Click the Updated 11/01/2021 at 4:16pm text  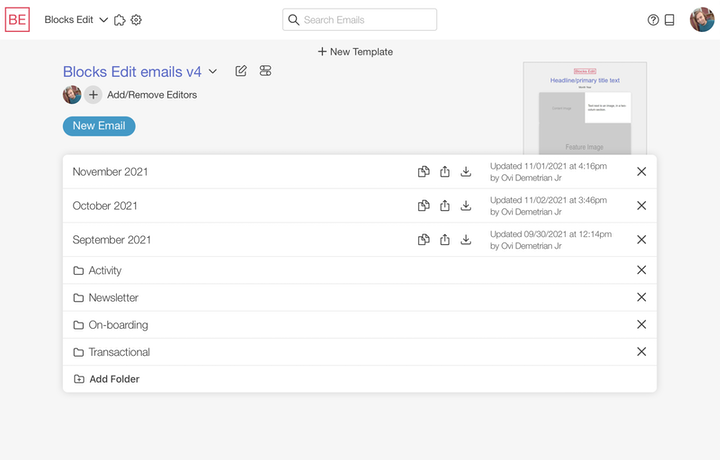(548, 166)
